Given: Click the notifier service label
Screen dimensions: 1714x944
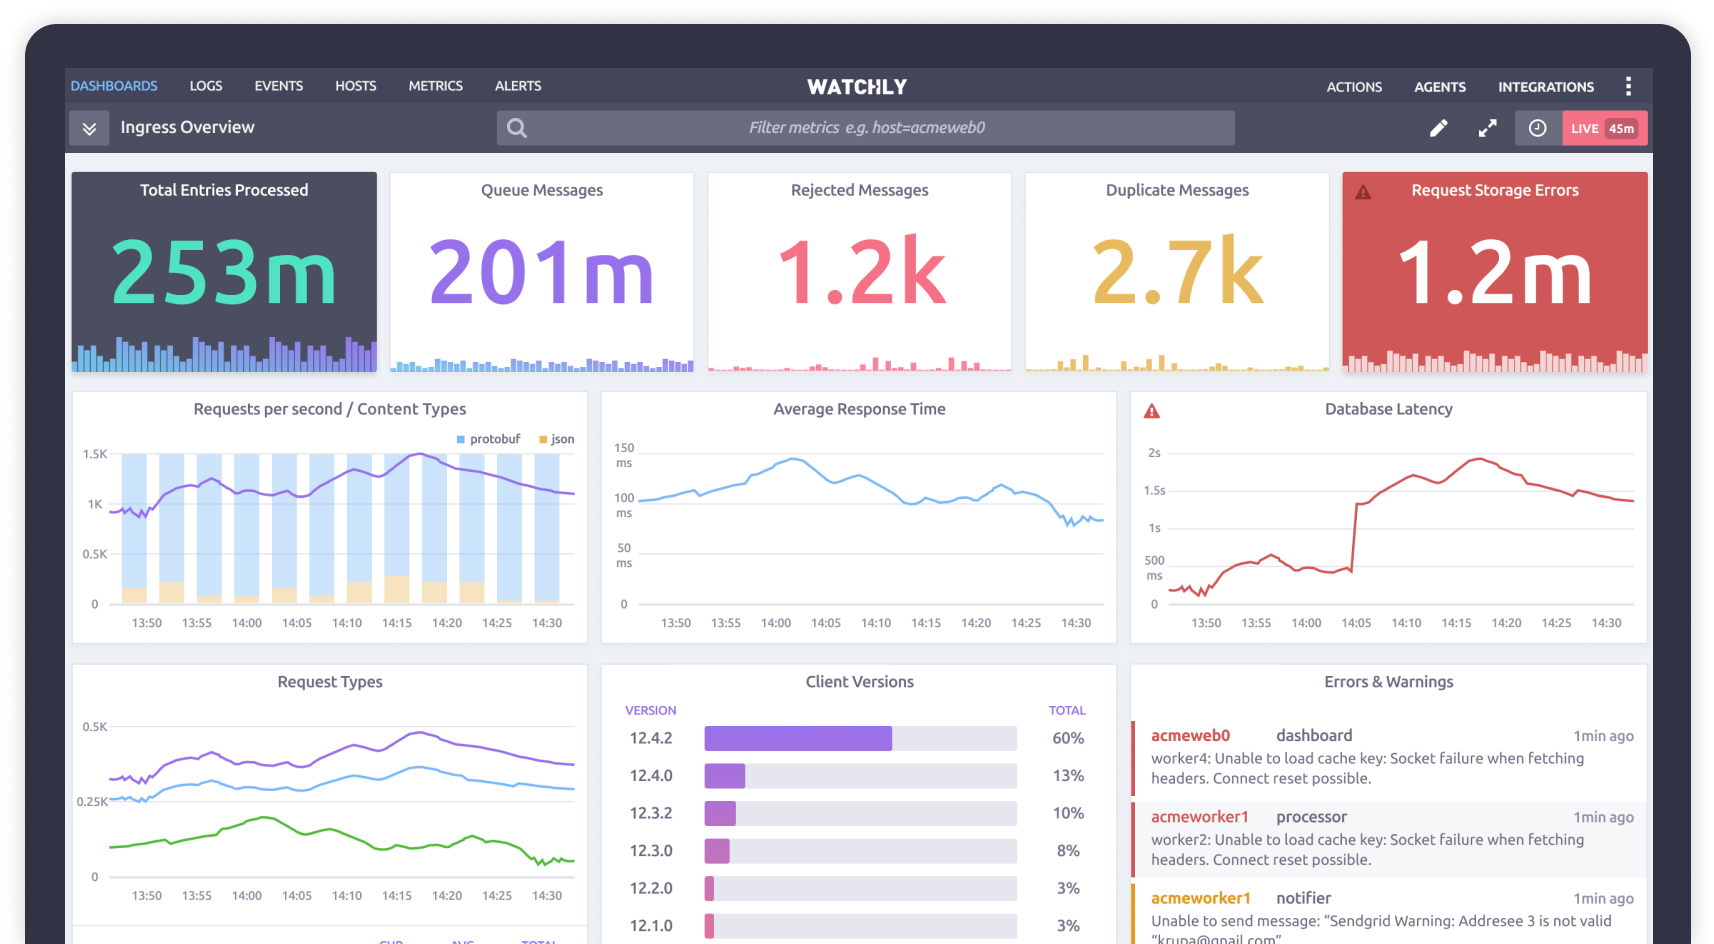Looking at the screenshot, I should pyautogui.click(x=1303, y=898).
